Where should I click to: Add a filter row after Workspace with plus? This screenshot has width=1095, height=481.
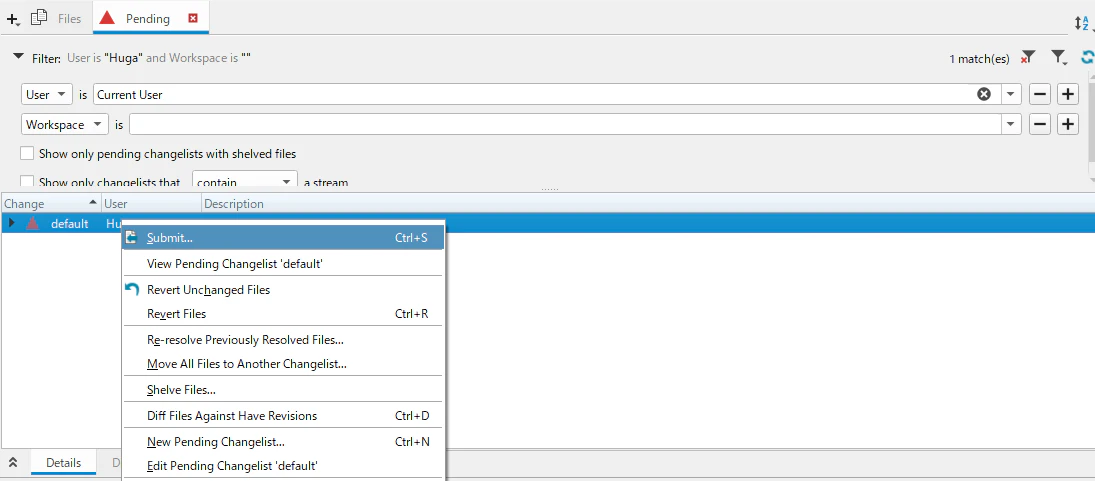(1068, 125)
